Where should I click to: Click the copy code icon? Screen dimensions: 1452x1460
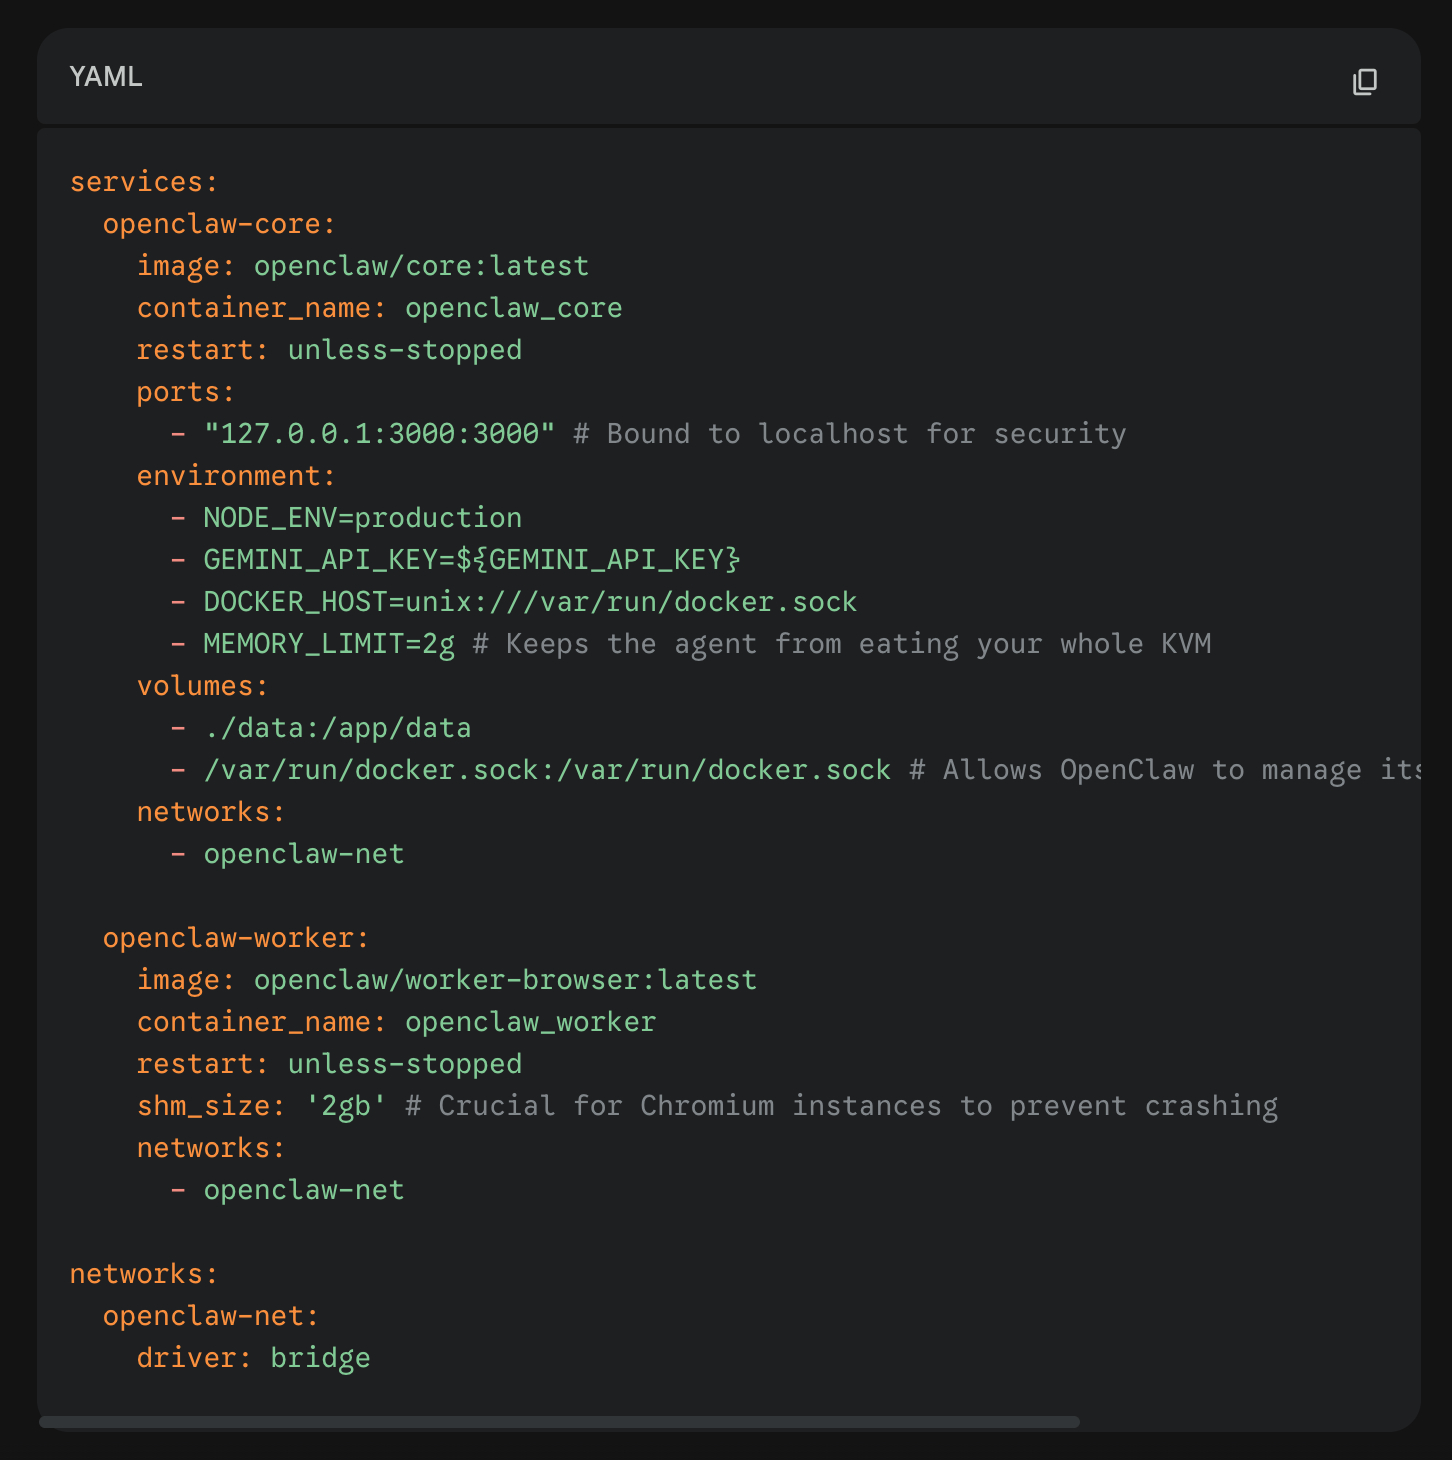point(1365,81)
